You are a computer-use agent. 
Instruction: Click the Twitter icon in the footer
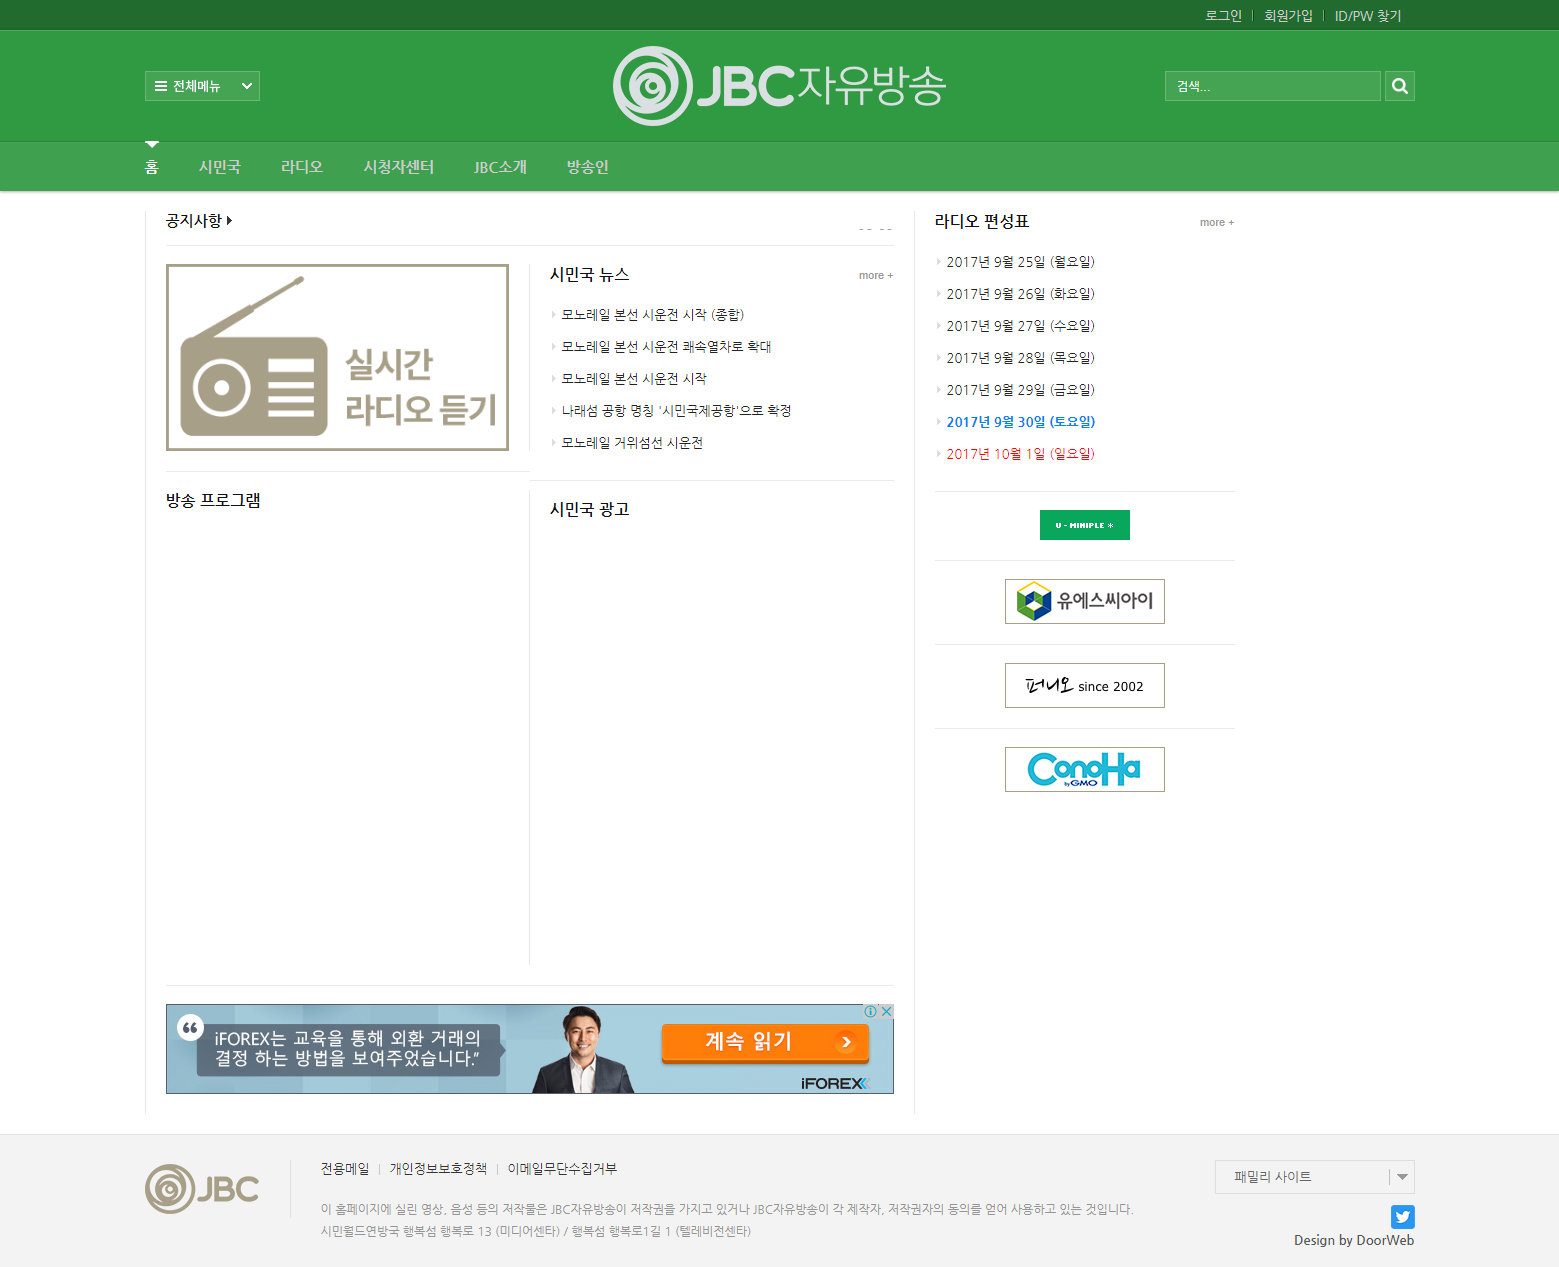1401,1217
